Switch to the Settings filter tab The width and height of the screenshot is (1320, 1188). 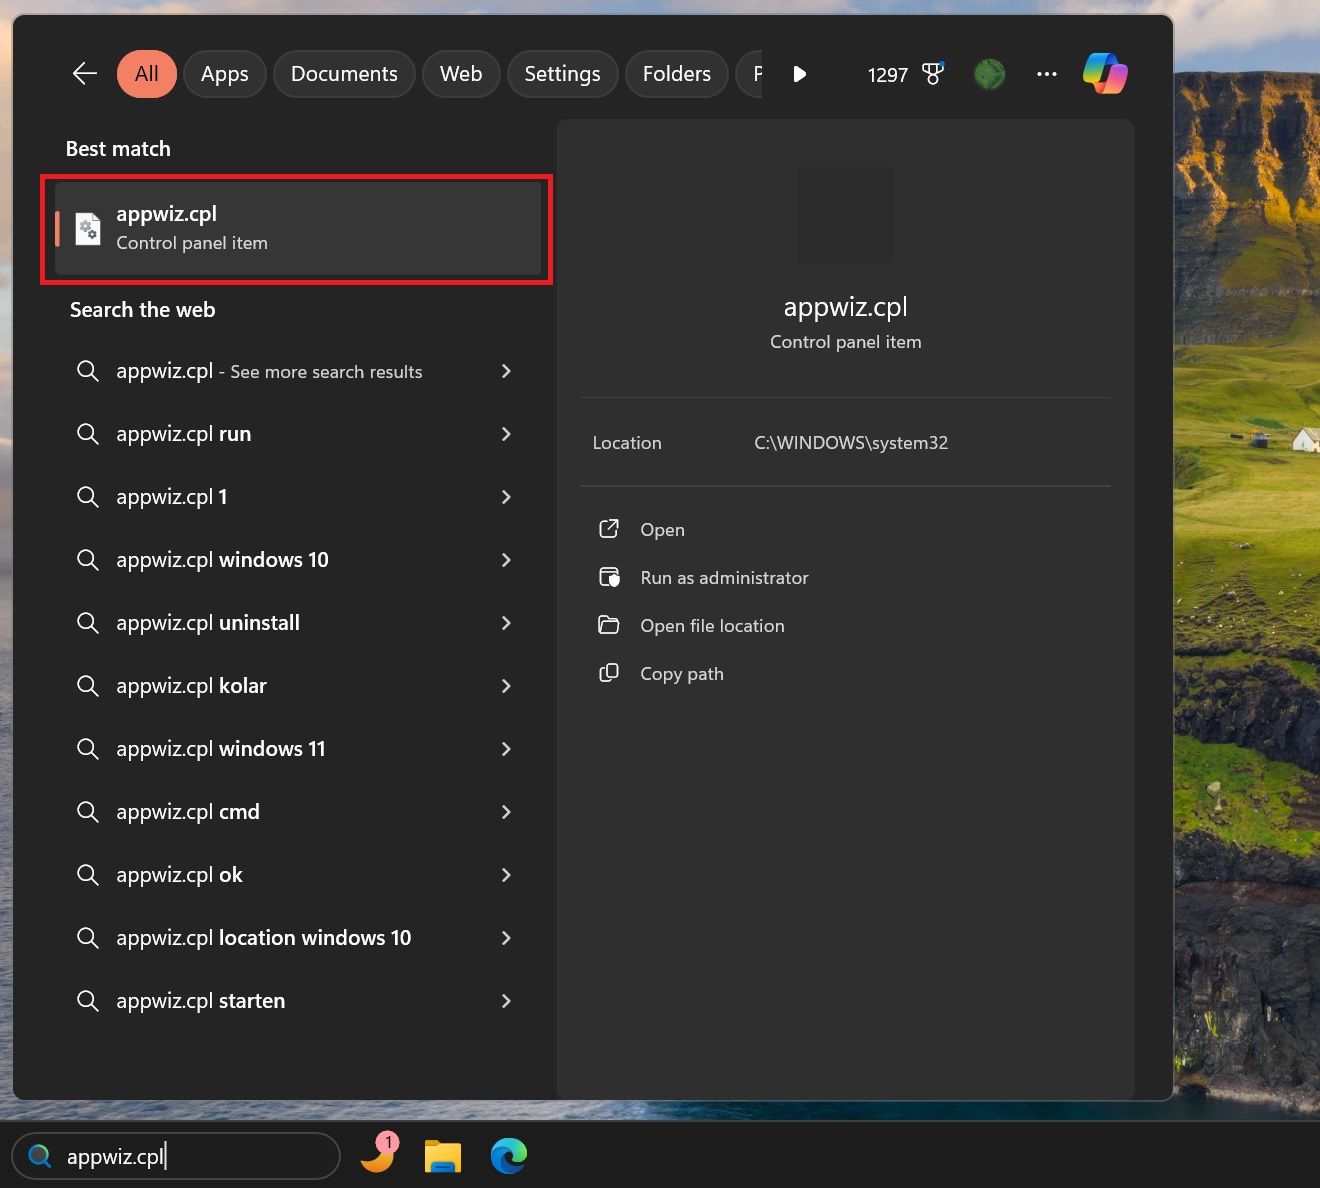click(x=562, y=74)
